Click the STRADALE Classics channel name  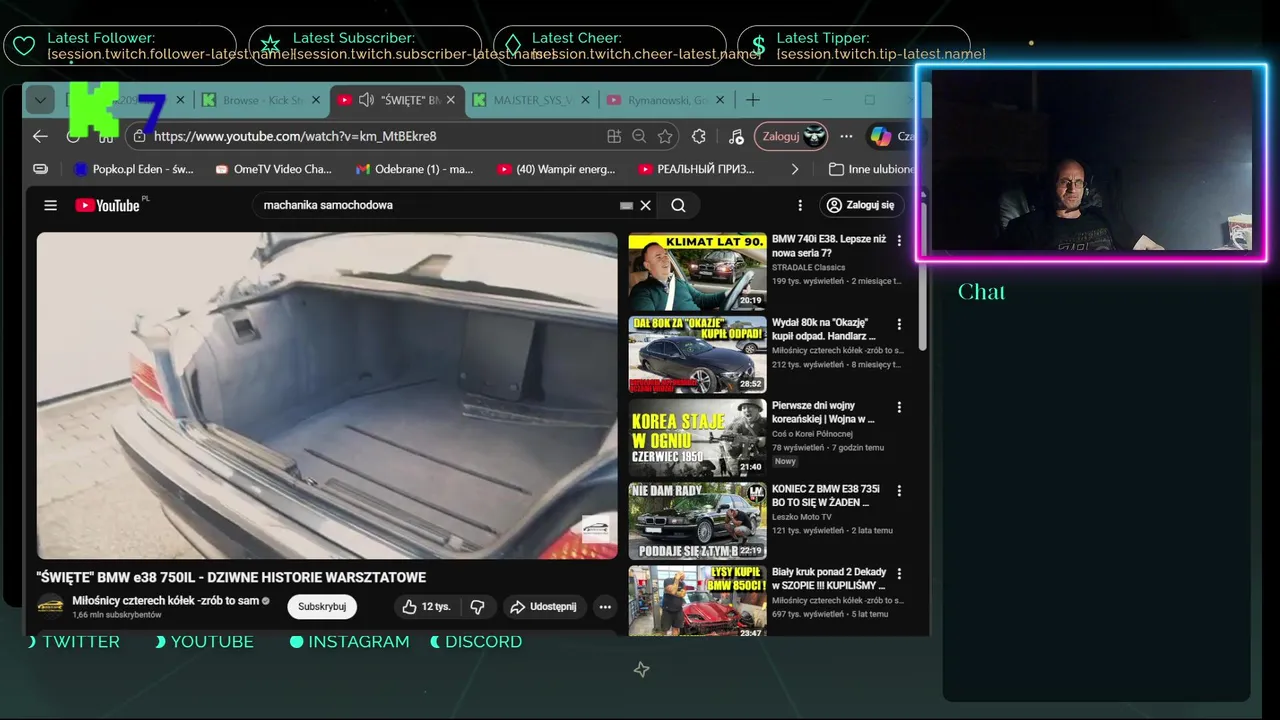(808, 267)
